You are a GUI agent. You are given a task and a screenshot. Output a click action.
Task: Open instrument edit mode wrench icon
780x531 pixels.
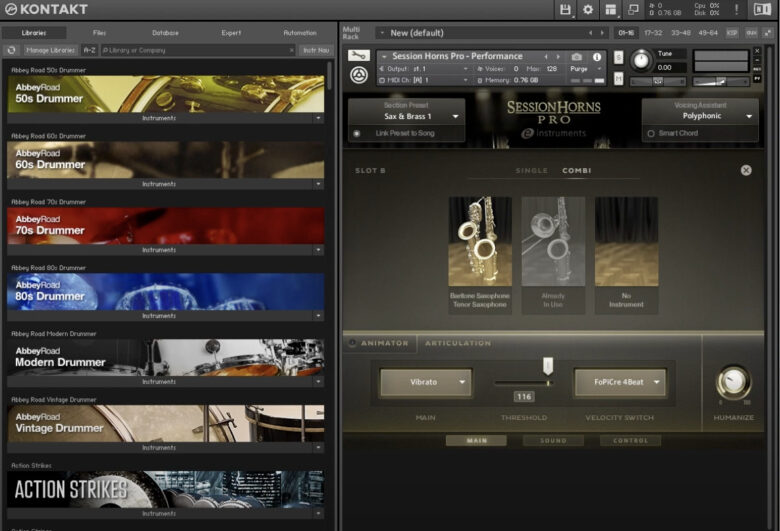[359, 55]
